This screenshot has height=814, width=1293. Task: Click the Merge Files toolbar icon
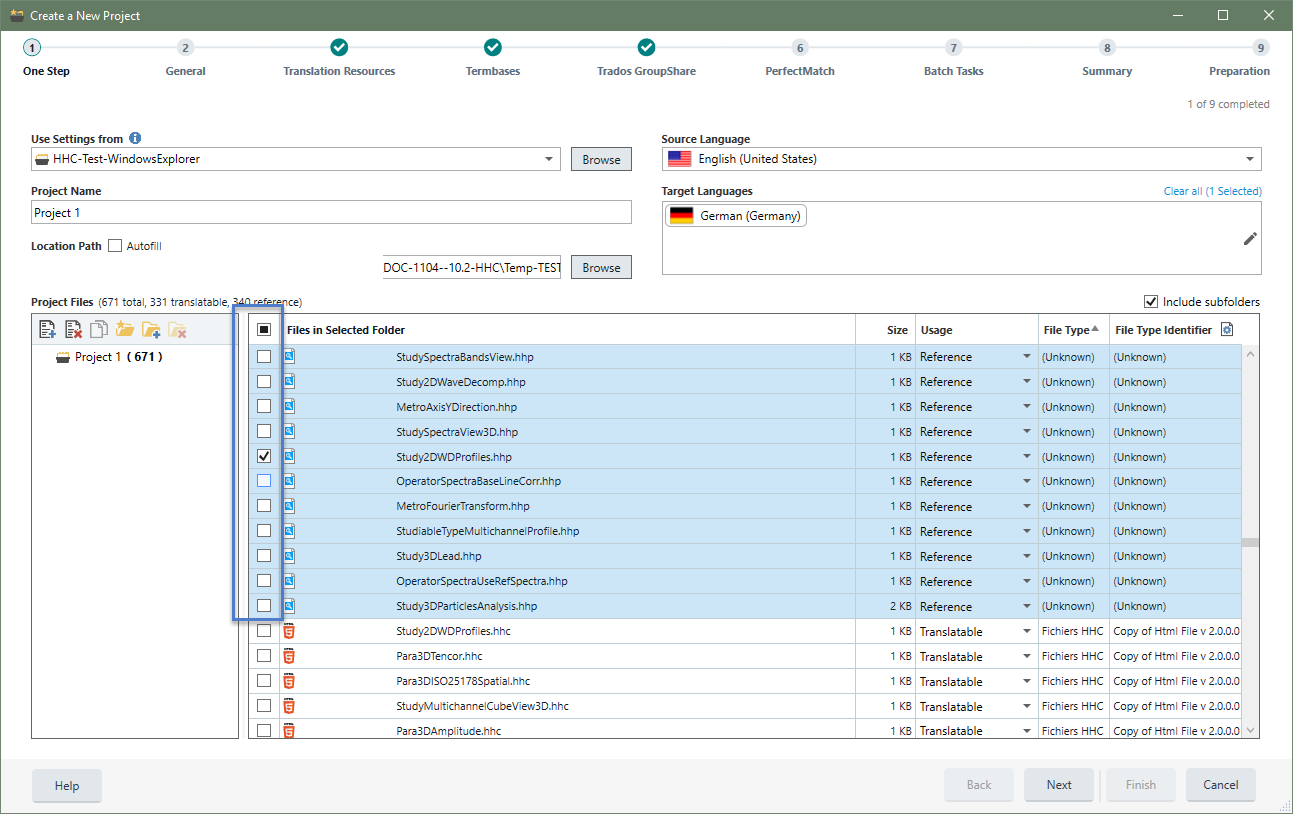[x=99, y=329]
